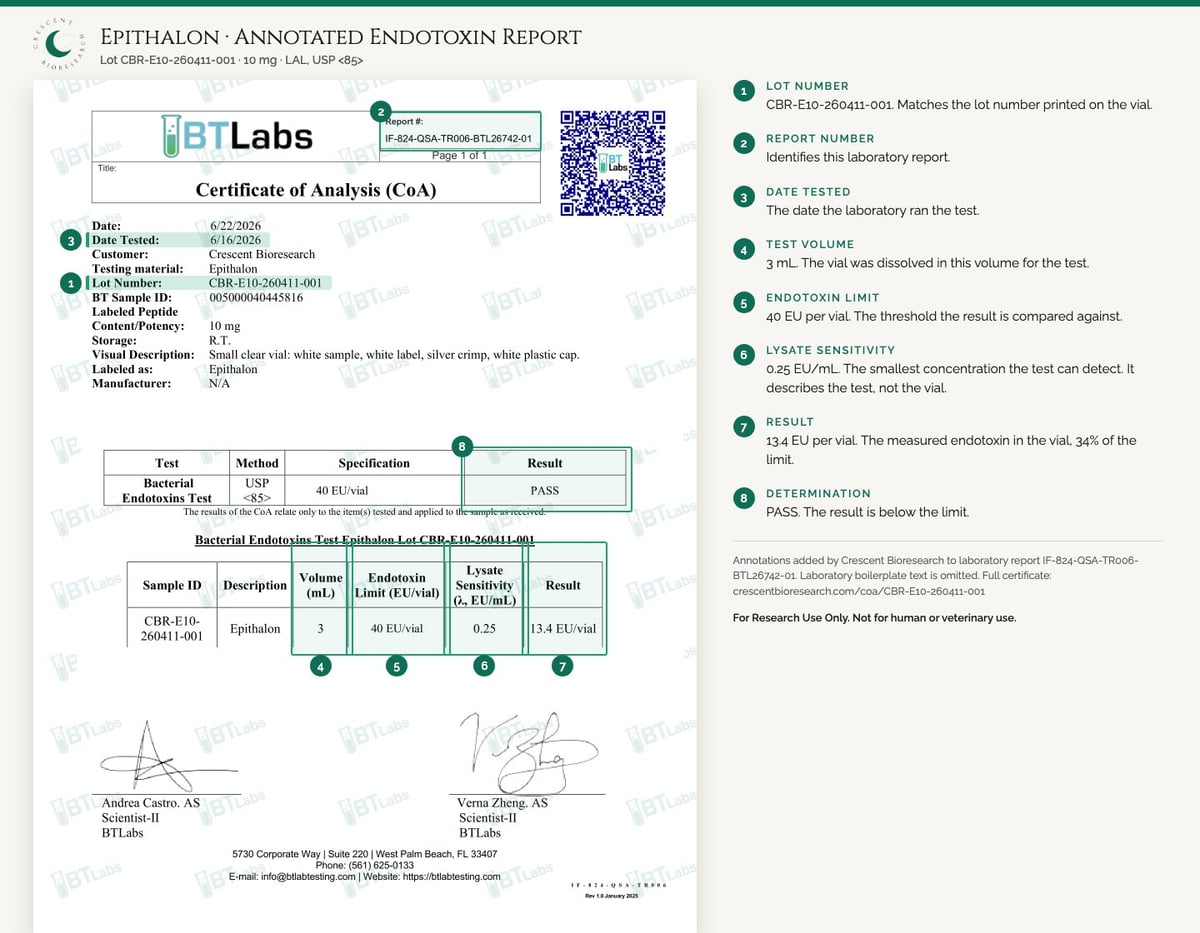Click the 'PASS' result cell
This screenshot has height=933, width=1200.
(545, 490)
